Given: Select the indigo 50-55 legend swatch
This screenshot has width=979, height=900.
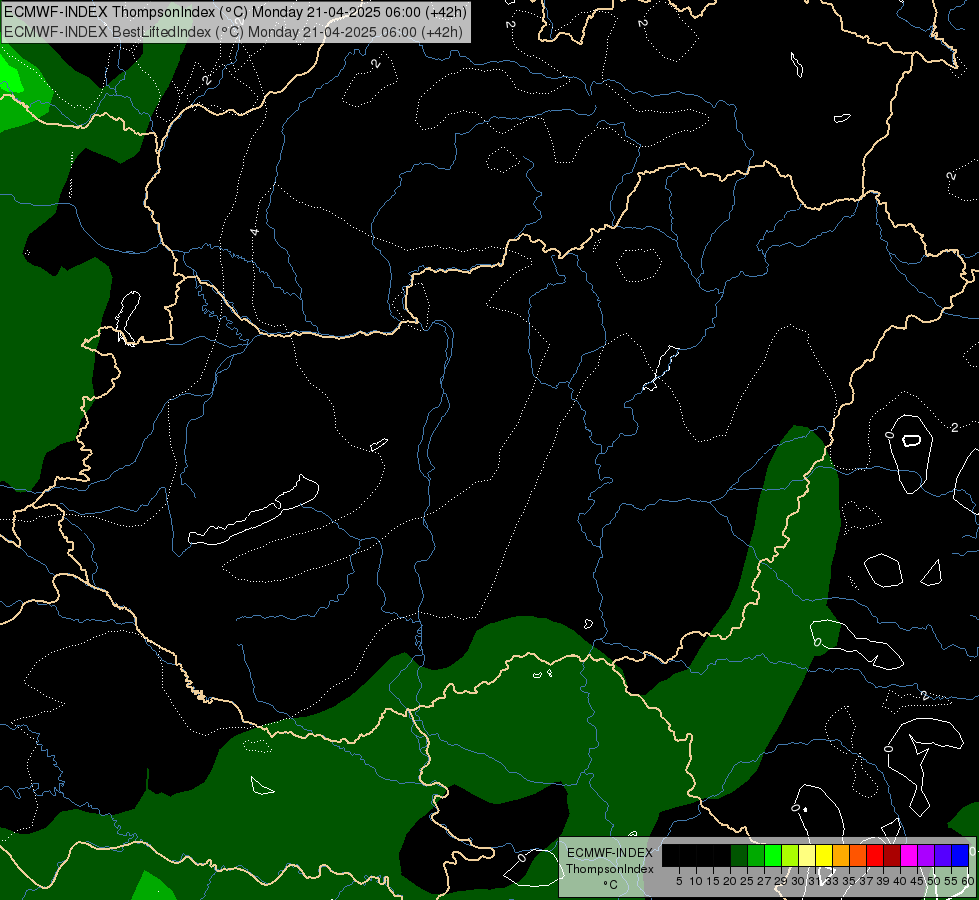Looking at the screenshot, I should coord(943,855).
